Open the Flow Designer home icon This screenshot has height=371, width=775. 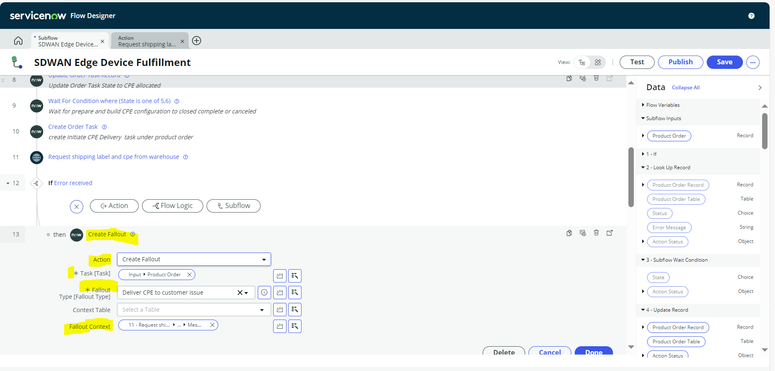coord(18,41)
